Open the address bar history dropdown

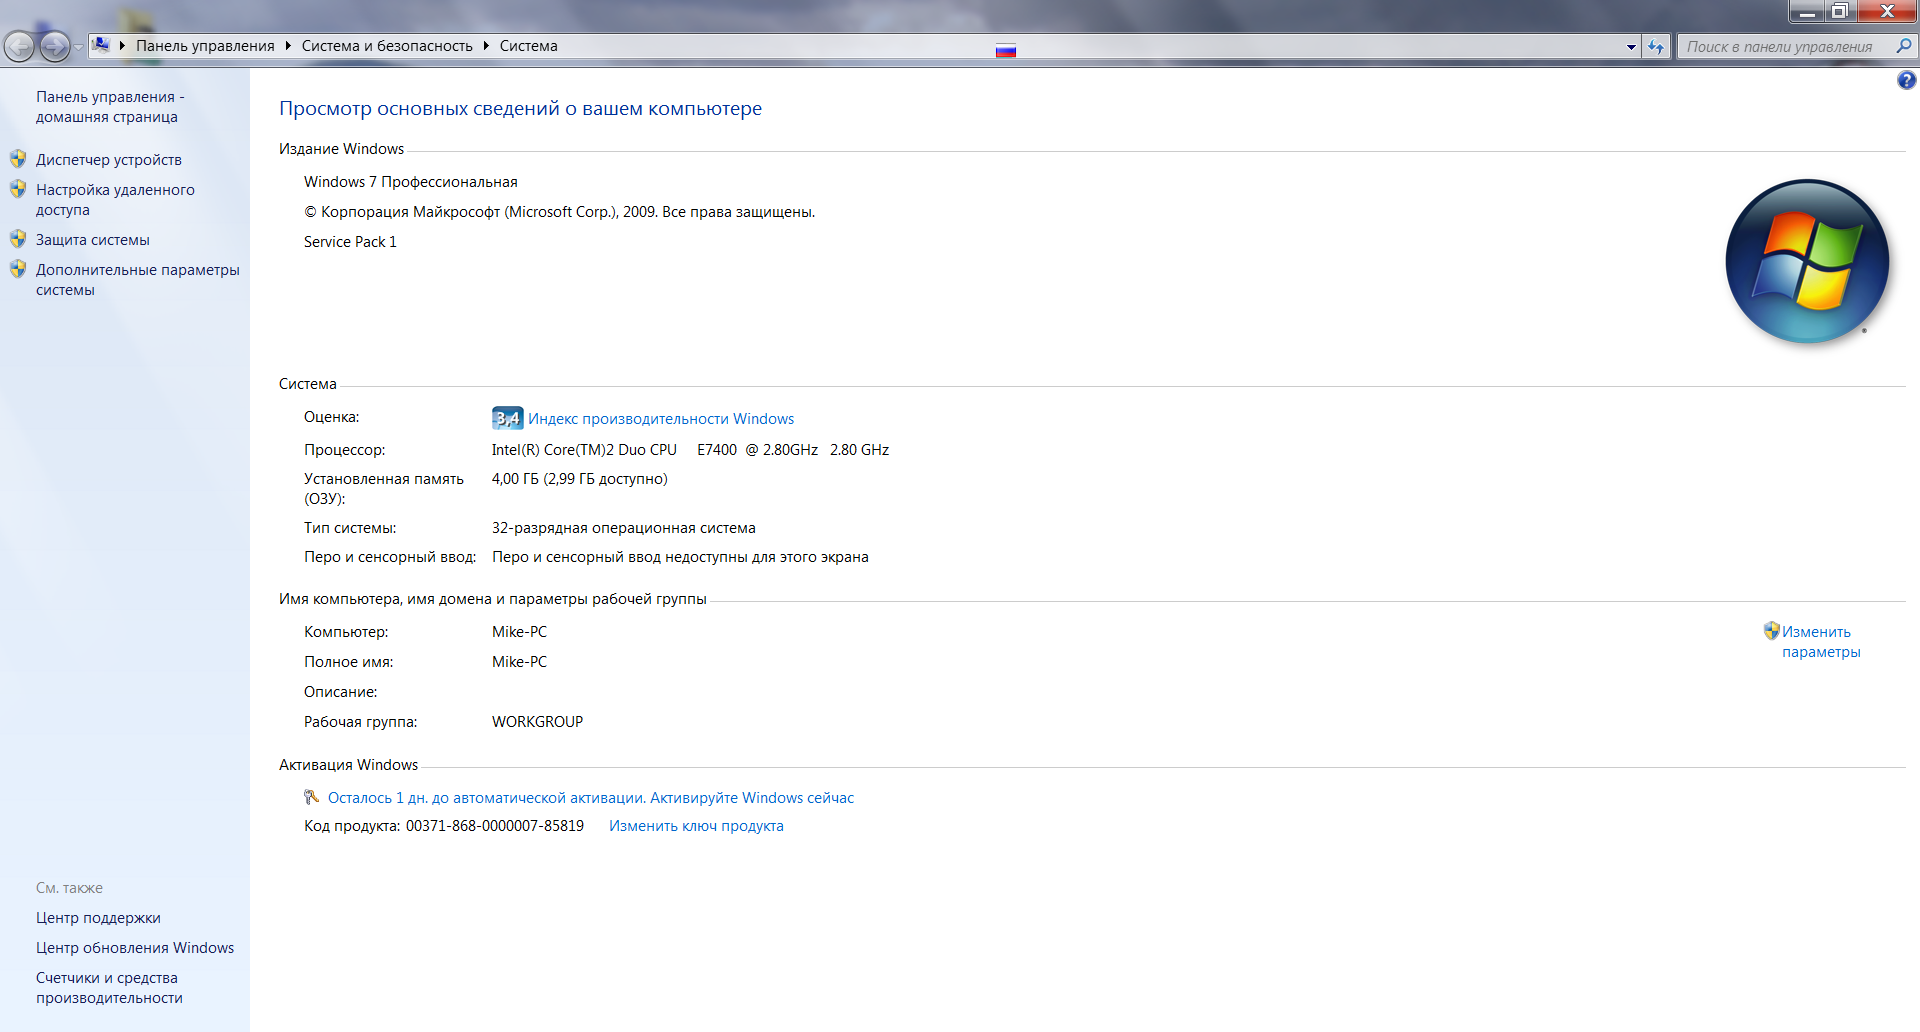1631,47
